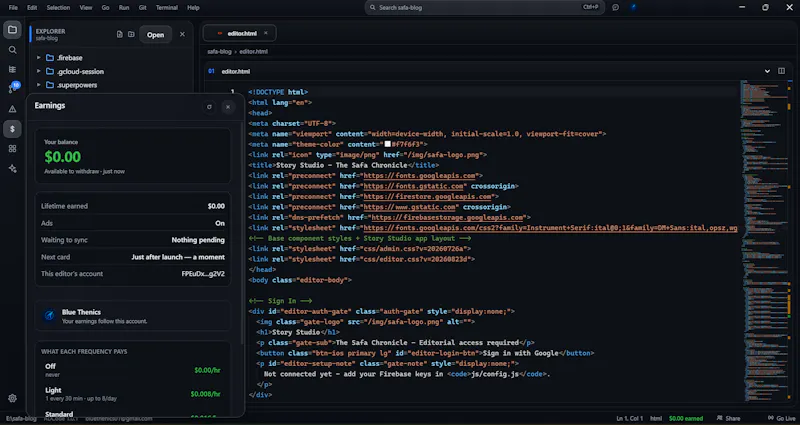Open the Problems warning triangle icon
The height and width of the screenshot is (425, 800).
pyautogui.click(x=12, y=109)
